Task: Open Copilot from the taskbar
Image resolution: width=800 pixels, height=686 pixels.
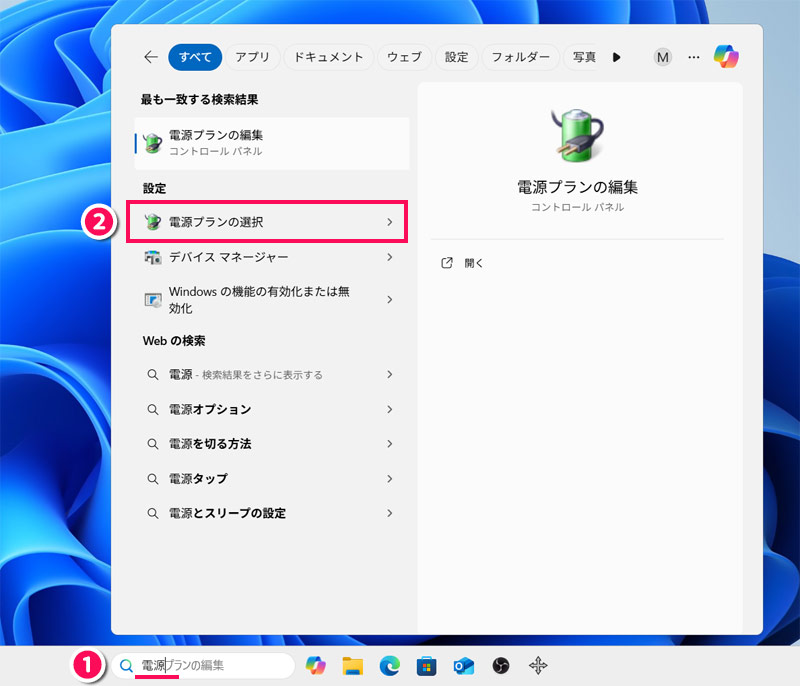Action: (x=316, y=665)
